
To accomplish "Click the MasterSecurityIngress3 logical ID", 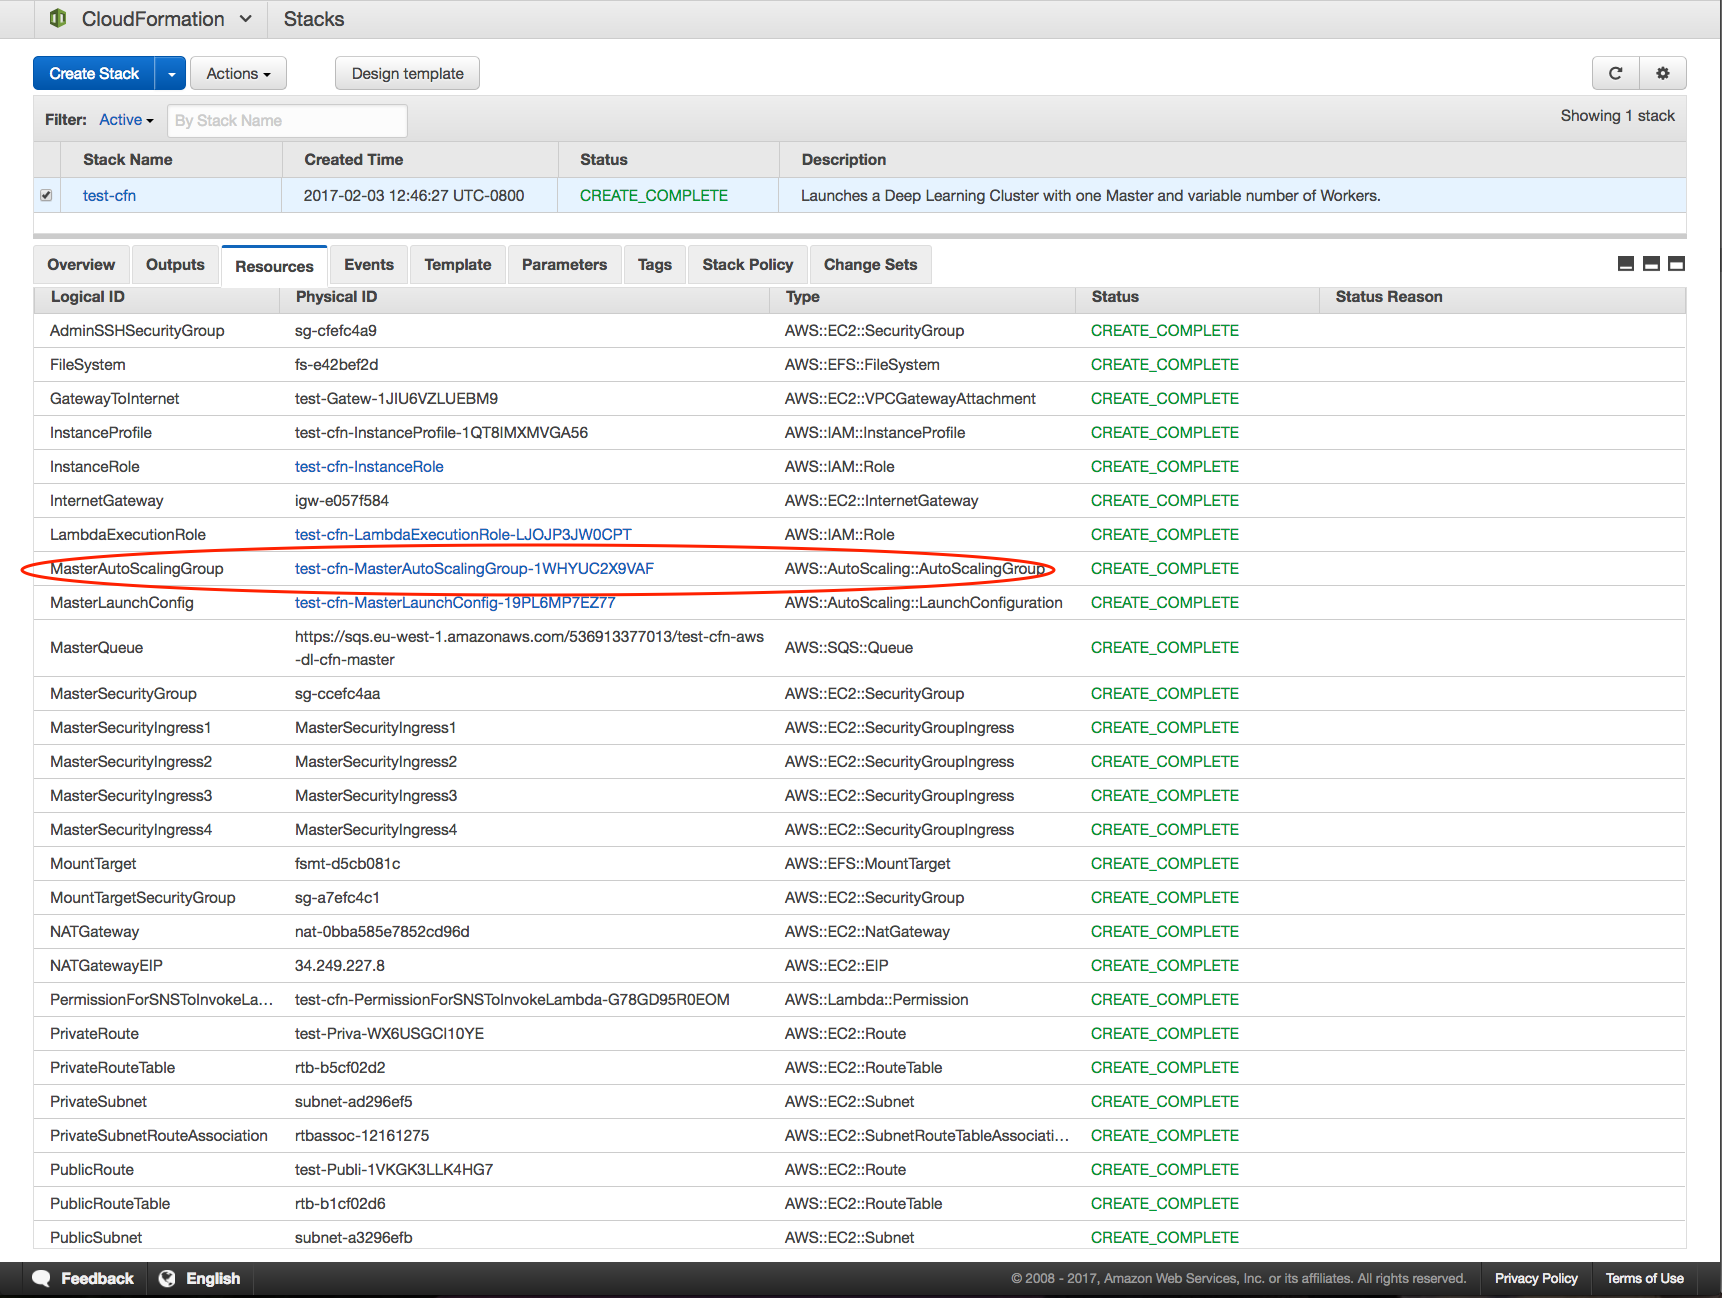I will (x=131, y=796).
